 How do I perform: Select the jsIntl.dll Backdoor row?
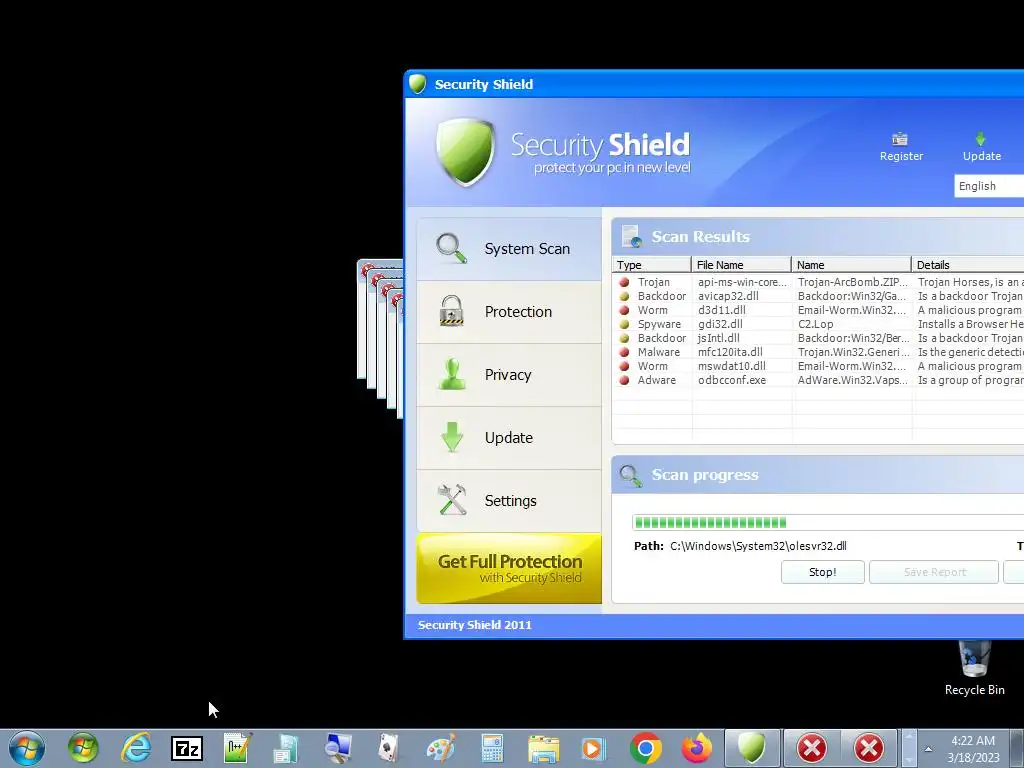click(818, 338)
